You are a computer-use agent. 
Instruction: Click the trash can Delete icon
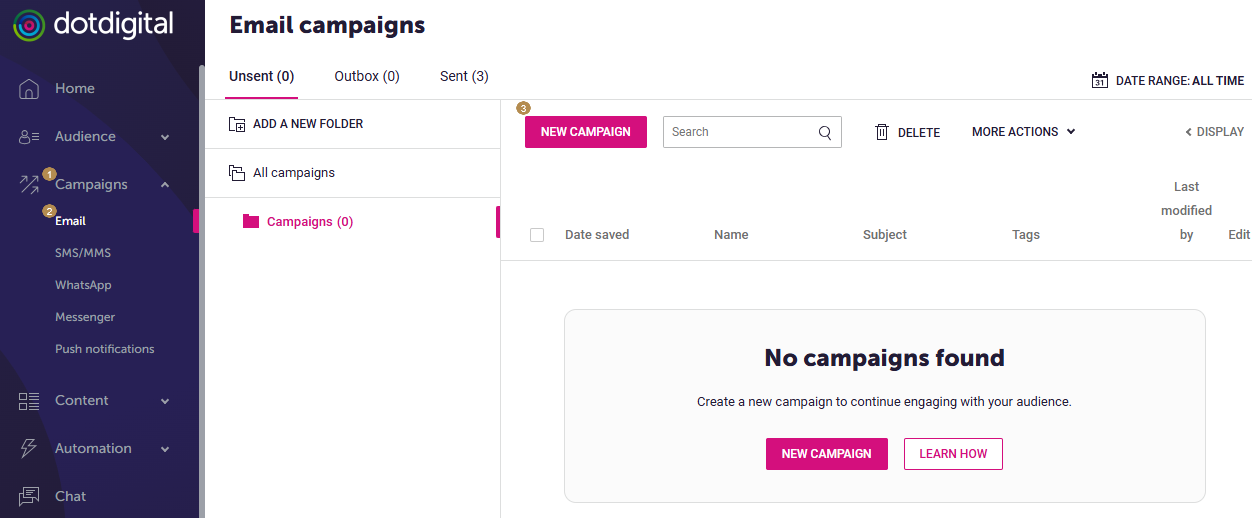882,132
